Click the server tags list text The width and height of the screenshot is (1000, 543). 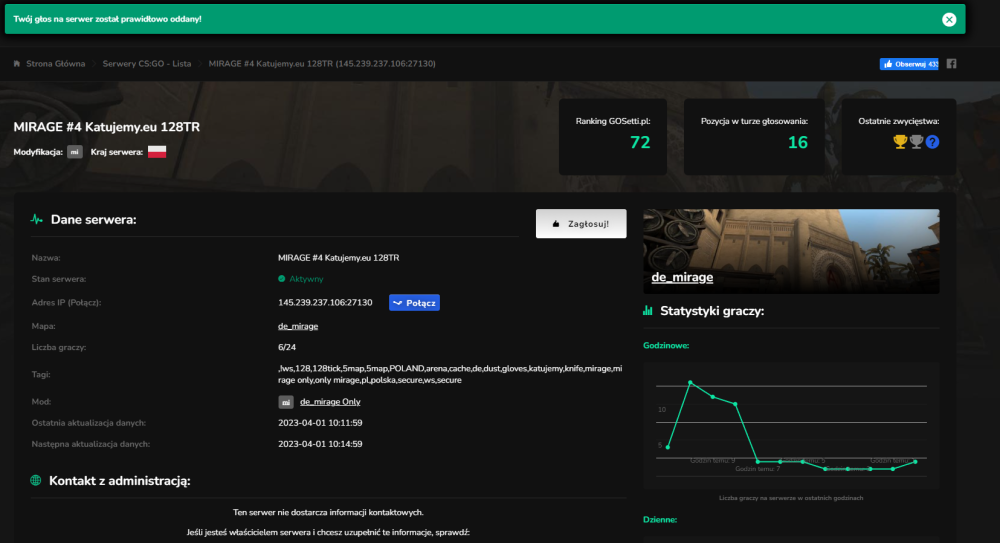450,374
